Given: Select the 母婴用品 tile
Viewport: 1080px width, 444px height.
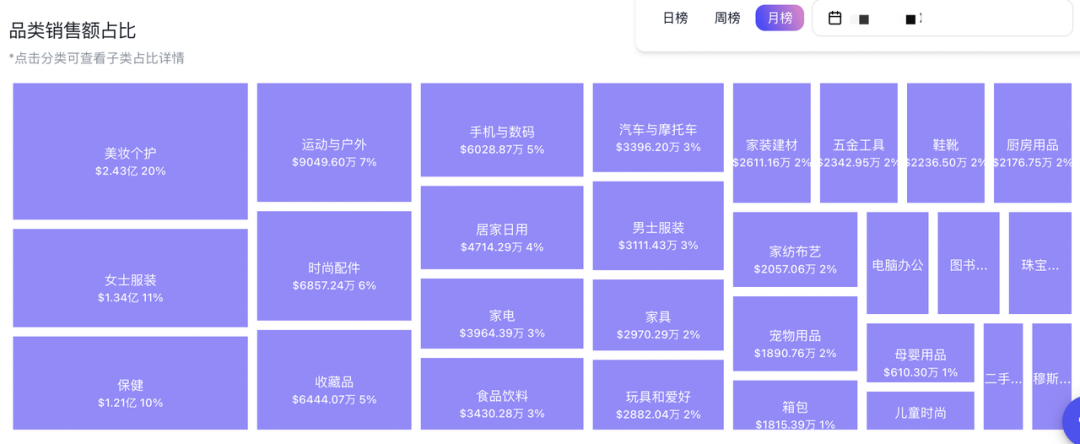Looking at the screenshot, I should point(921,353).
